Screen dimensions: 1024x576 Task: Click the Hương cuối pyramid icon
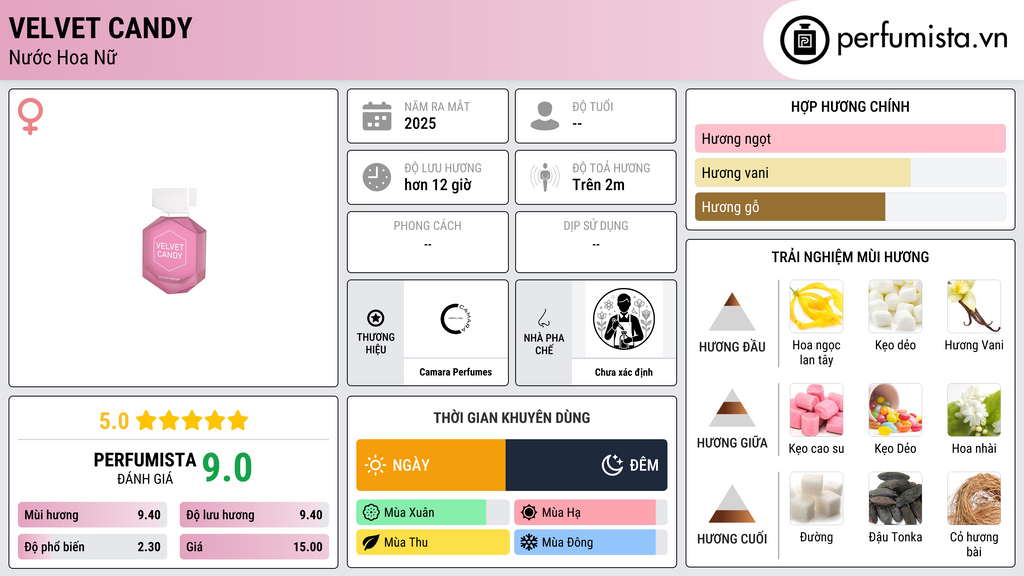(732, 504)
